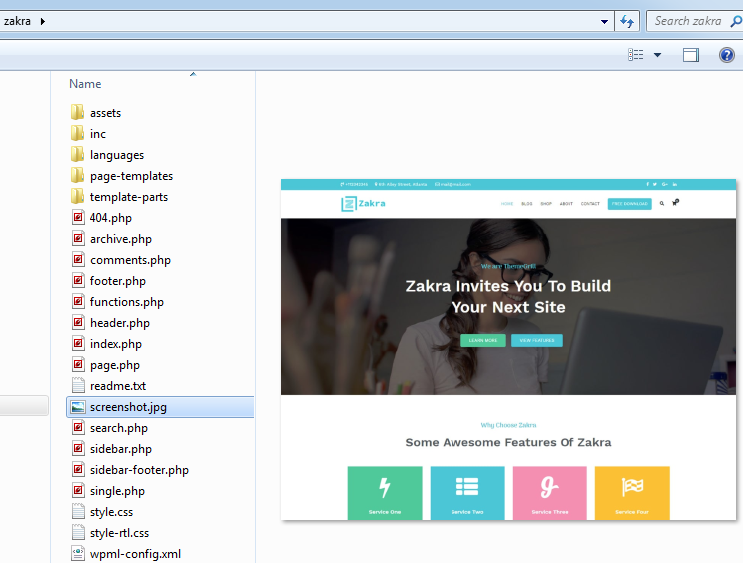The image size is (743, 563).
Task: Select the assets folder name
Action: [105, 113]
